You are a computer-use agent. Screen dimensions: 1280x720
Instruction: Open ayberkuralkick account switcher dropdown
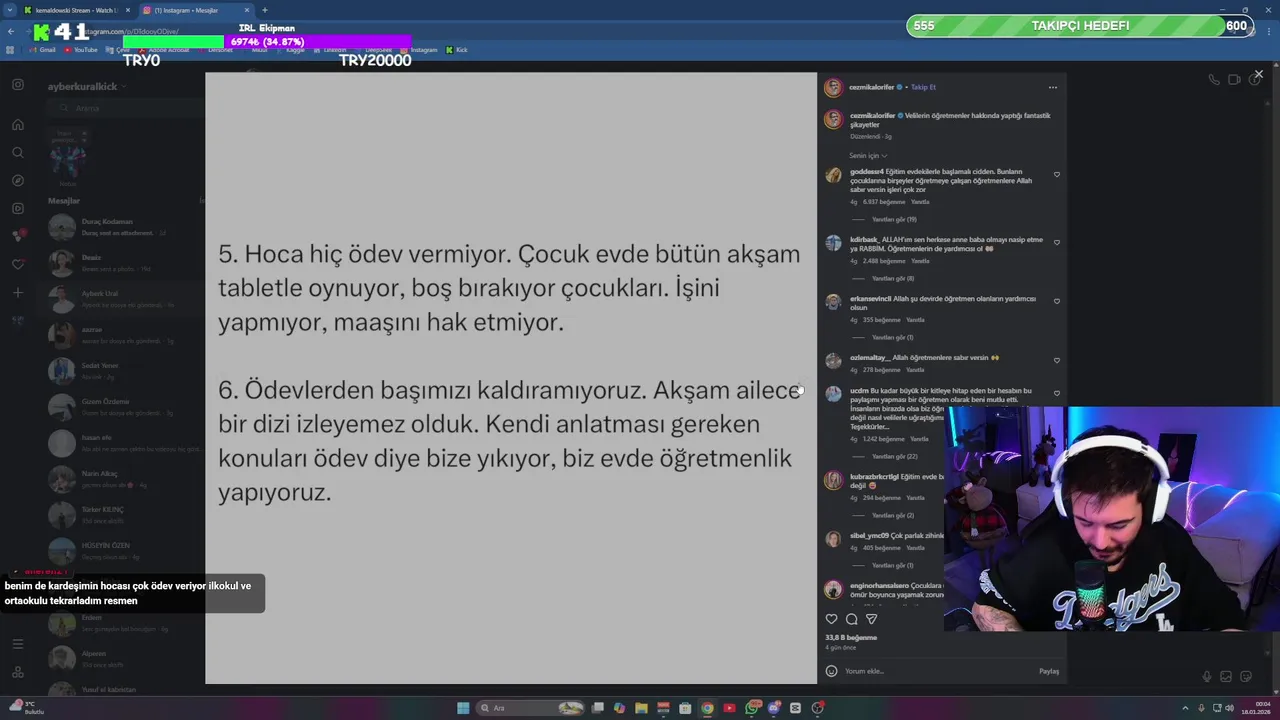click(x=87, y=87)
